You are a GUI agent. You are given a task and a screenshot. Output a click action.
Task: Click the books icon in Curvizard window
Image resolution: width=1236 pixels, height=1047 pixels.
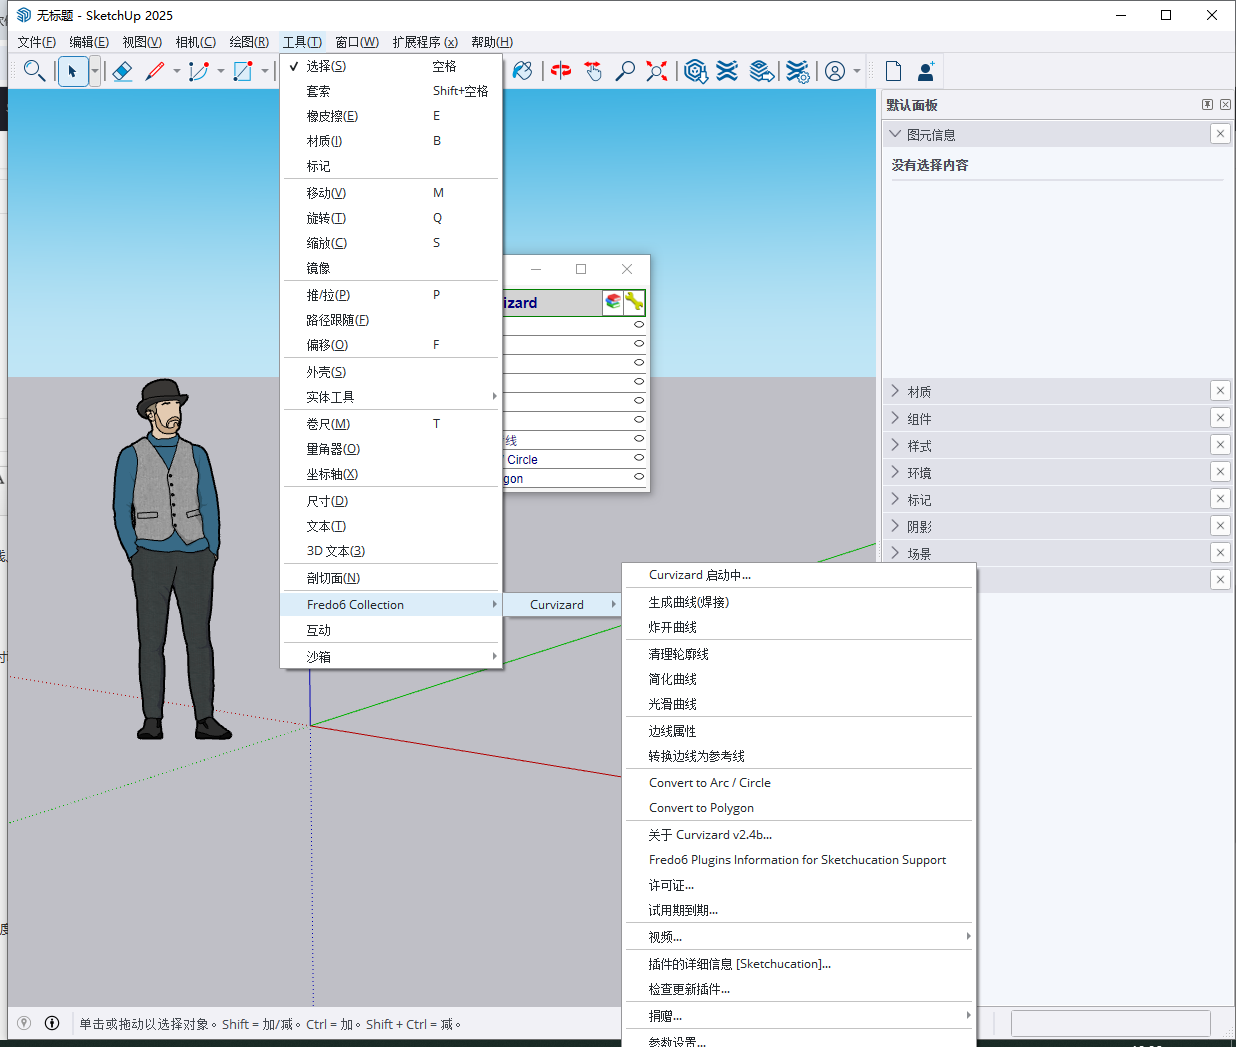(613, 301)
